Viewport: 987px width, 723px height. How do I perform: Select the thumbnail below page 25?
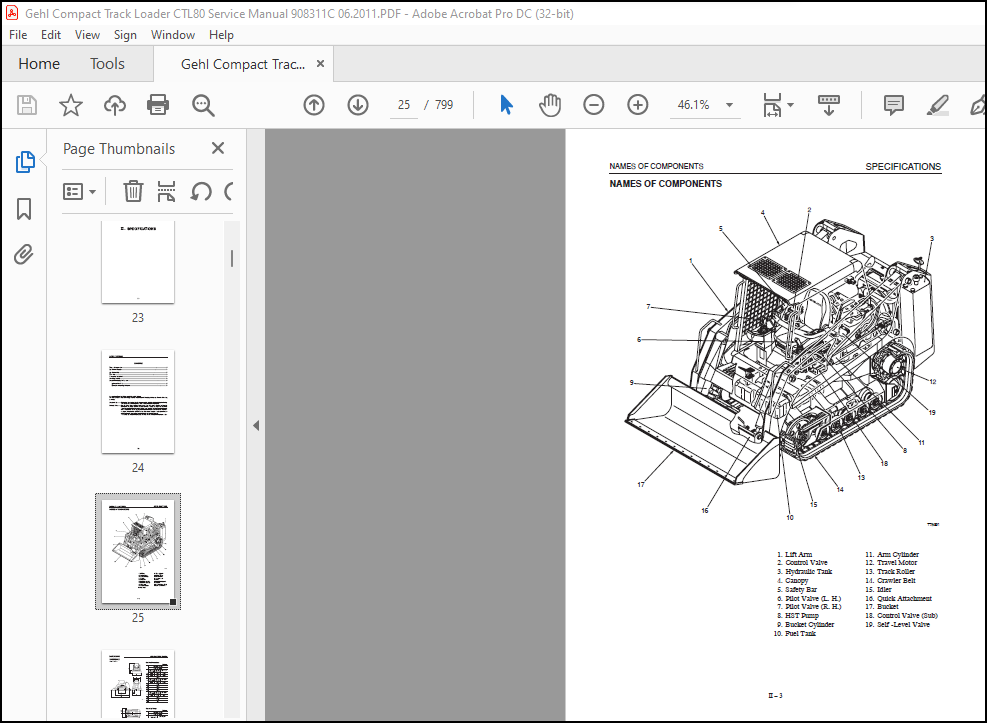click(x=138, y=684)
